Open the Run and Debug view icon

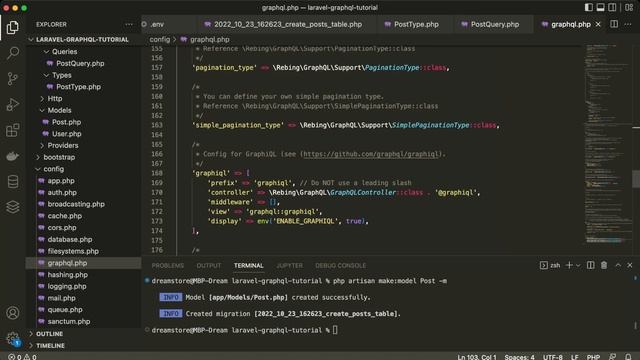pyautogui.click(x=13, y=104)
